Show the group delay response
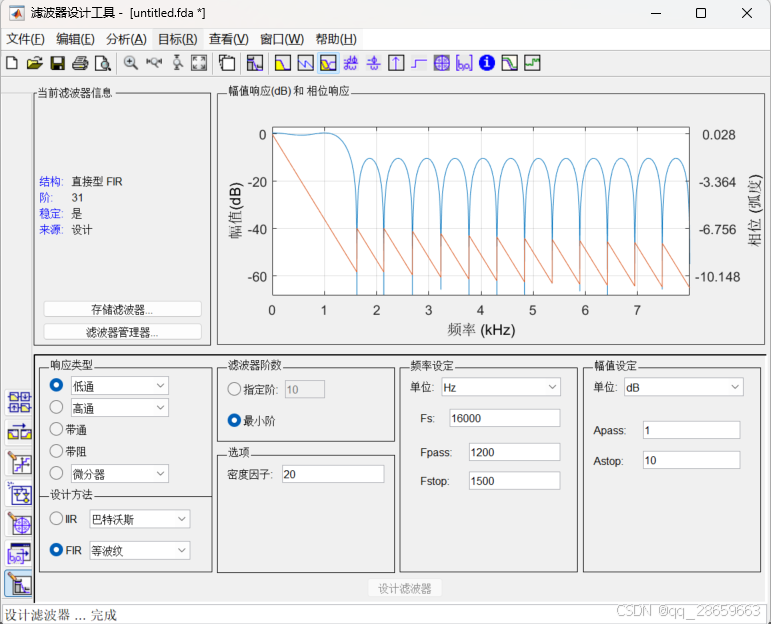Image resolution: width=771 pixels, height=624 pixels. pyautogui.click(x=351, y=63)
